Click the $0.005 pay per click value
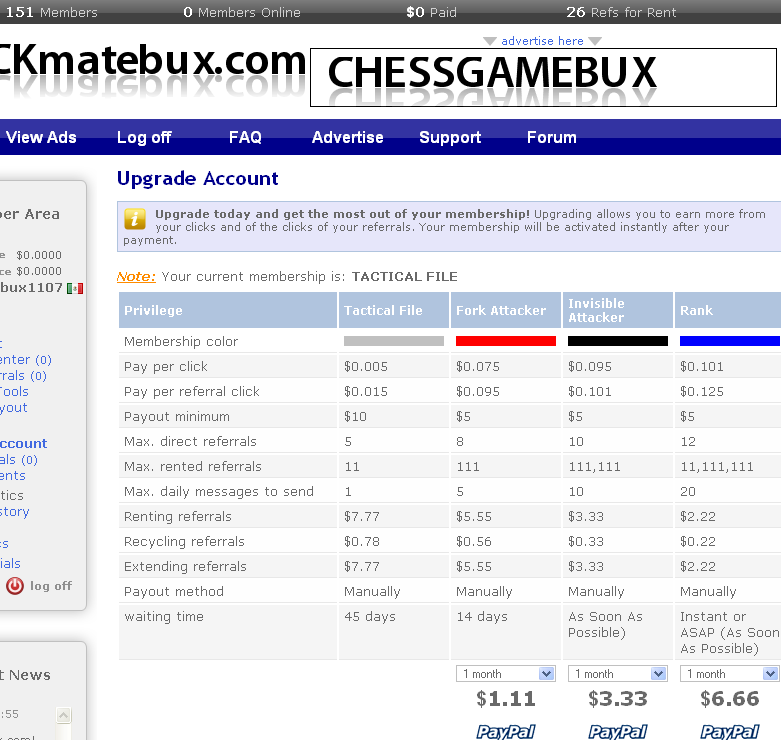The height and width of the screenshot is (740, 781). tap(366, 367)
